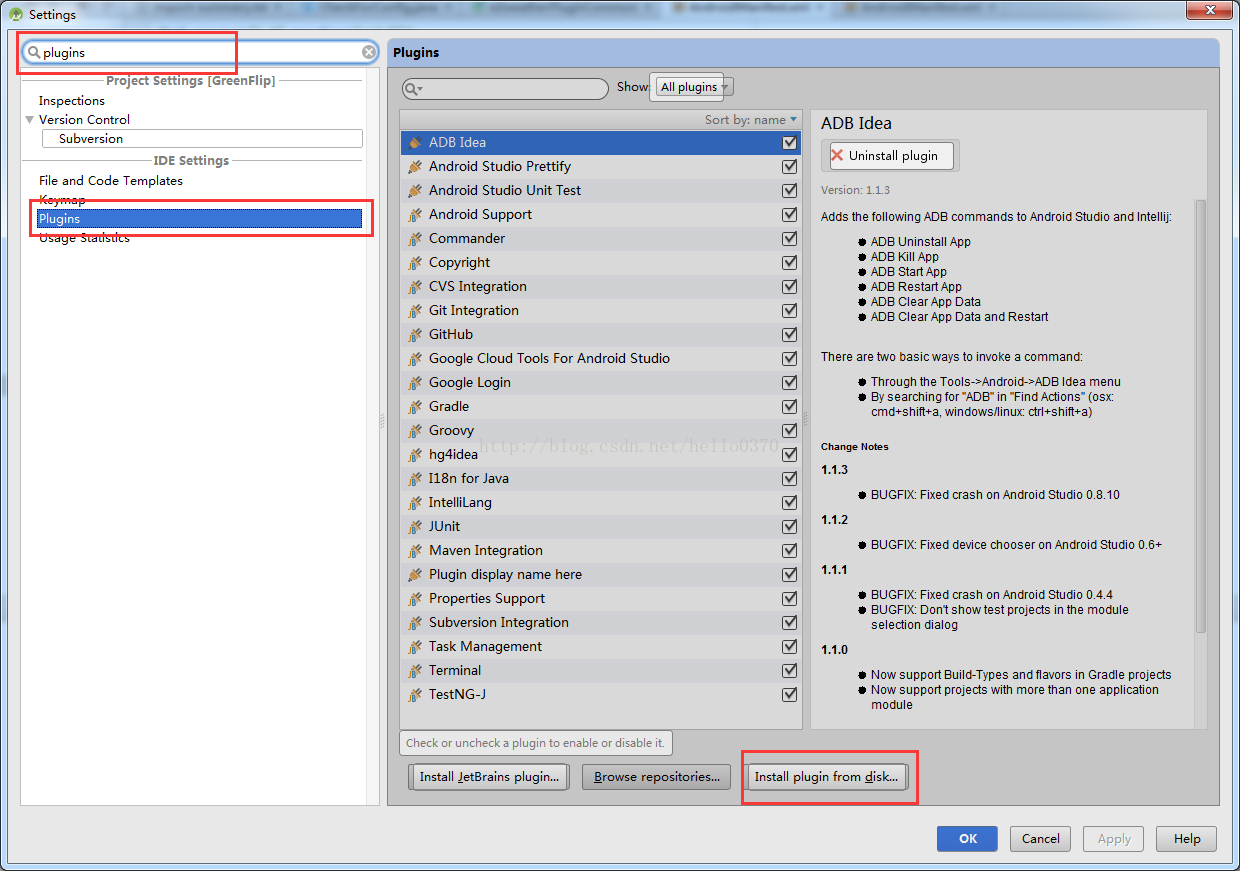Disable the Terminal plugin checkbox

click(x=790, y=670)
